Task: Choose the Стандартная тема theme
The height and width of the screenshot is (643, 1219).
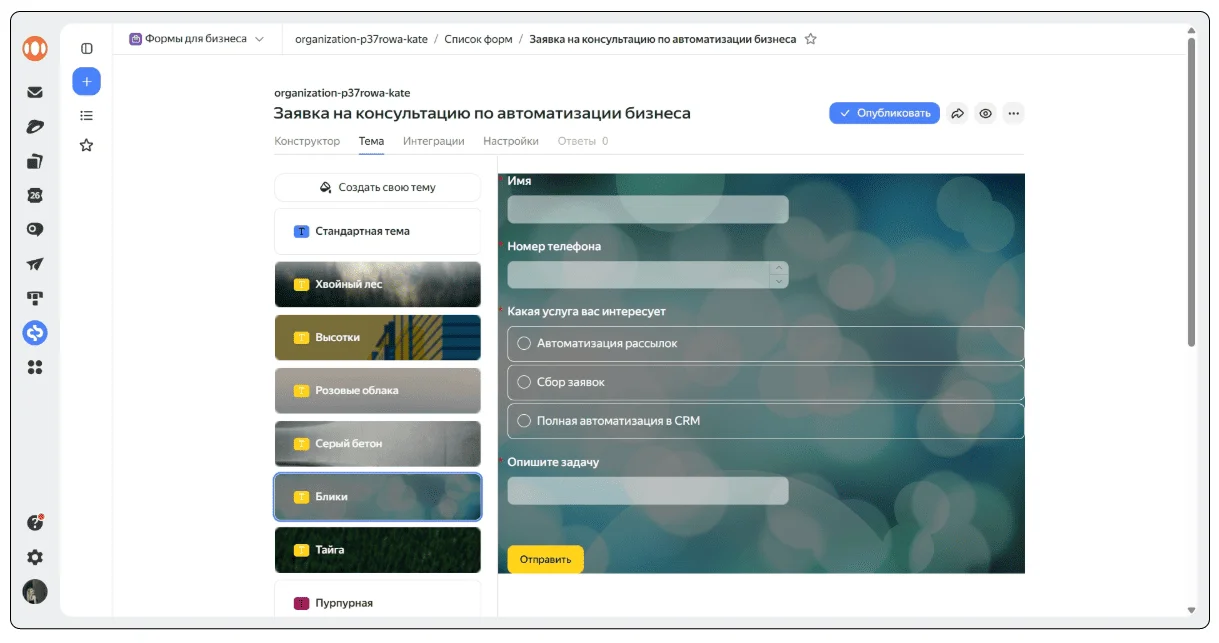Action: [378, 231]
